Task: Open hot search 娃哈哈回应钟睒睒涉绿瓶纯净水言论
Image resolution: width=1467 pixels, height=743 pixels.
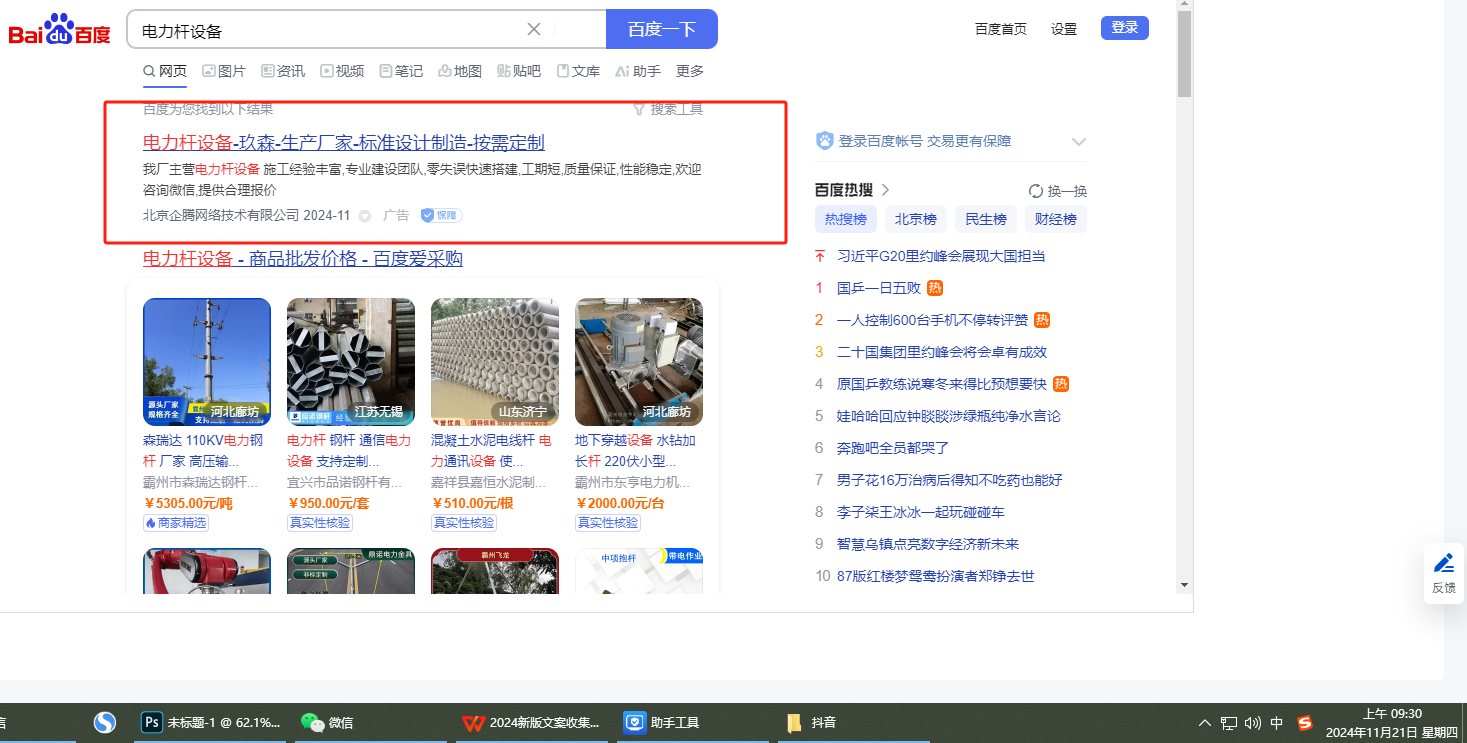Action: [949, 416]
